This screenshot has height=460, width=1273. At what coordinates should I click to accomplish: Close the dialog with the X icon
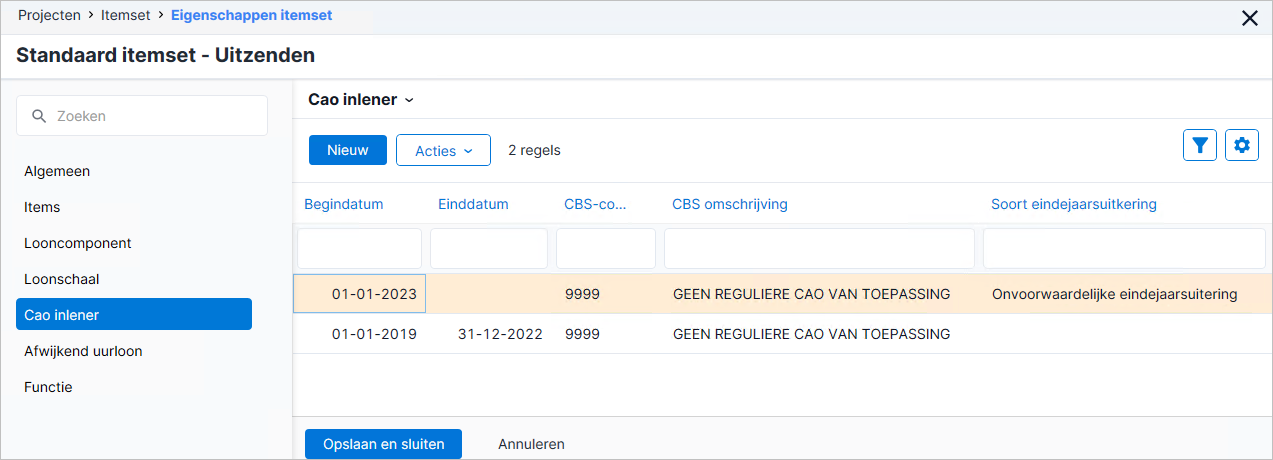click(x=1249, y=17)
